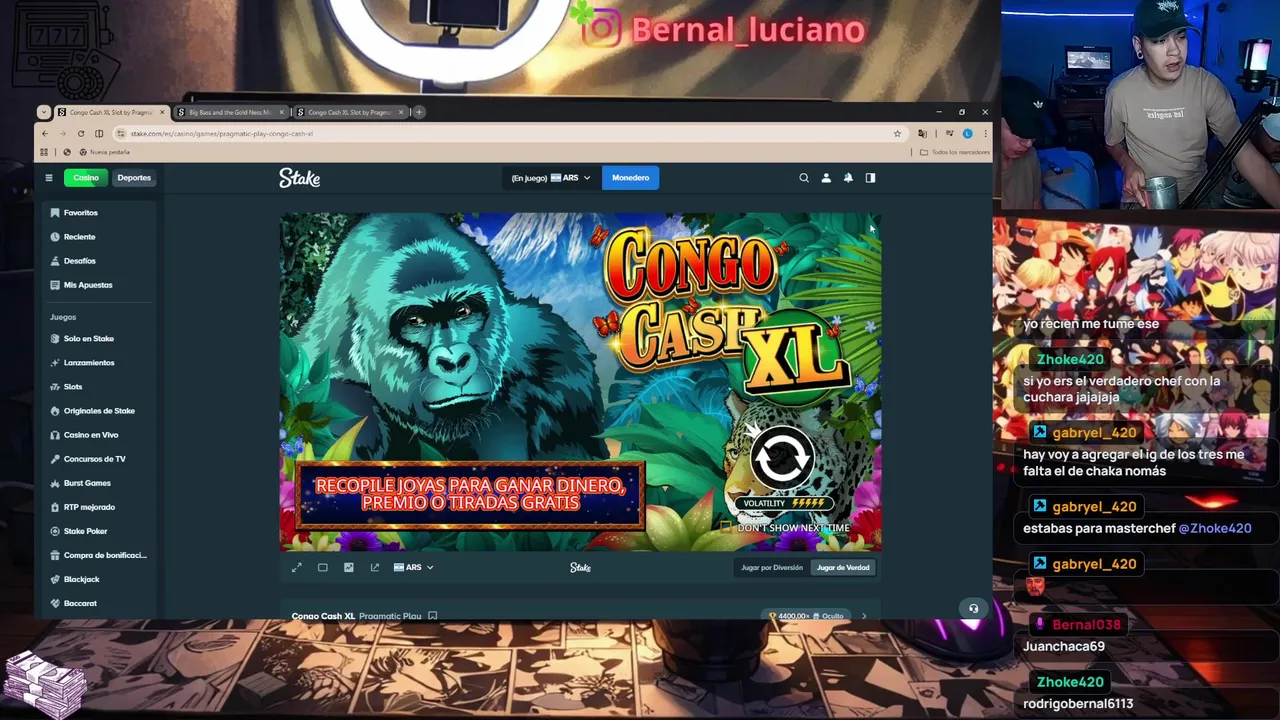Switch to theatre mode view
This screenshot has width=1280, height=720.
point(323,567)
